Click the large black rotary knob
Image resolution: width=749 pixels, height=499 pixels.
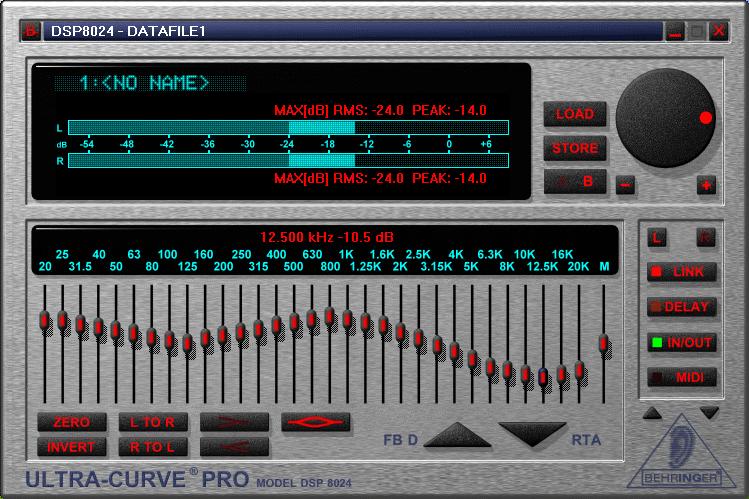pos(665,118)
